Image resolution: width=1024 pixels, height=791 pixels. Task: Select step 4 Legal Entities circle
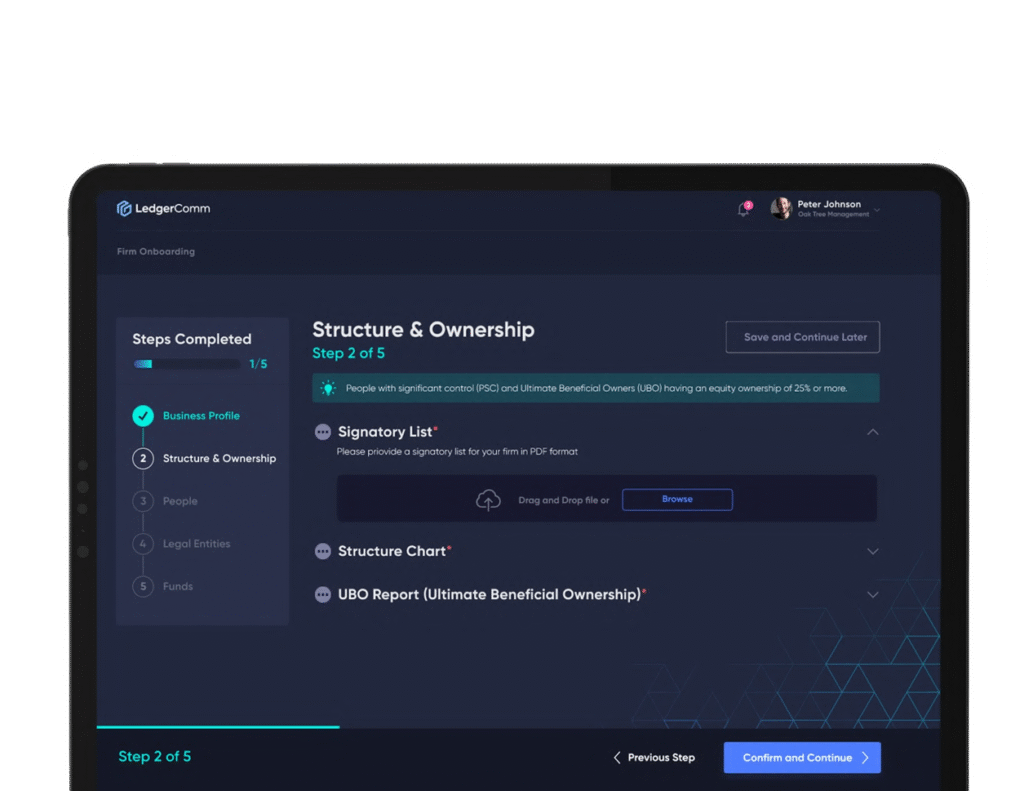pos(143,544)
